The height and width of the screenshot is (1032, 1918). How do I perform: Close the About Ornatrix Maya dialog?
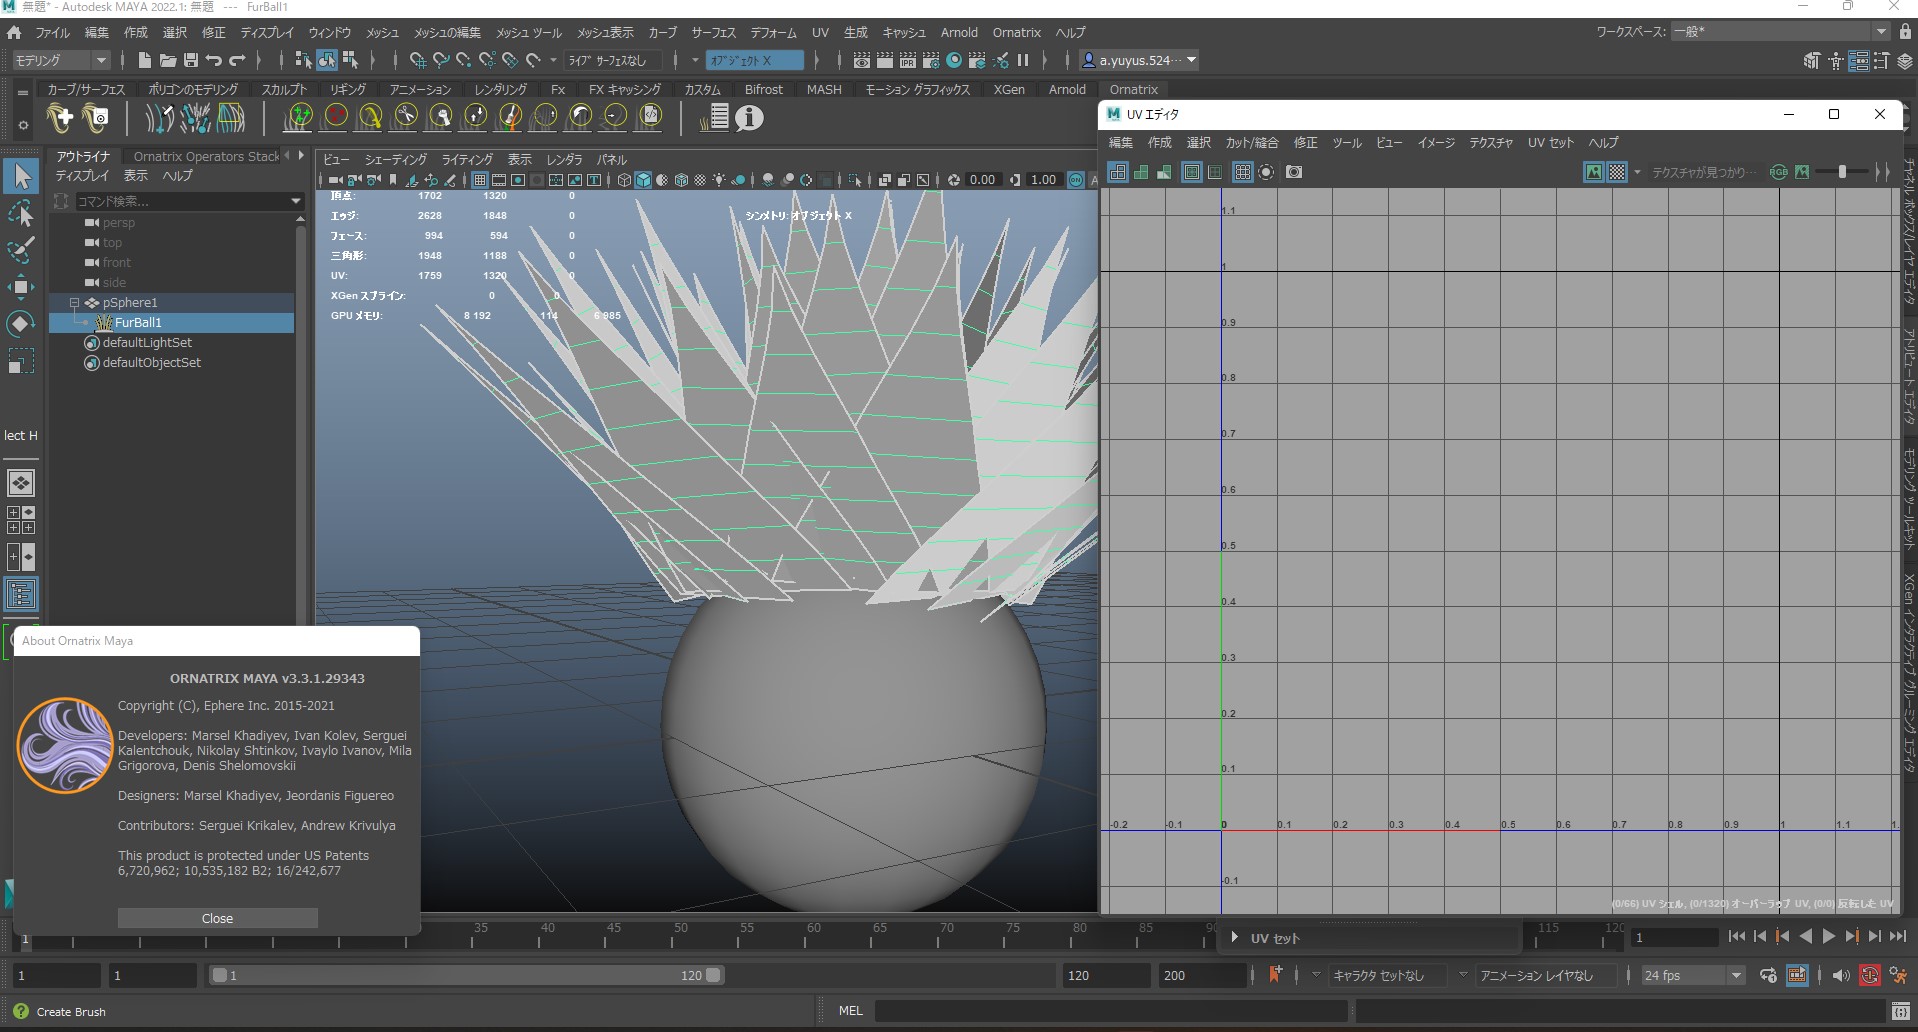pos(217,918)
